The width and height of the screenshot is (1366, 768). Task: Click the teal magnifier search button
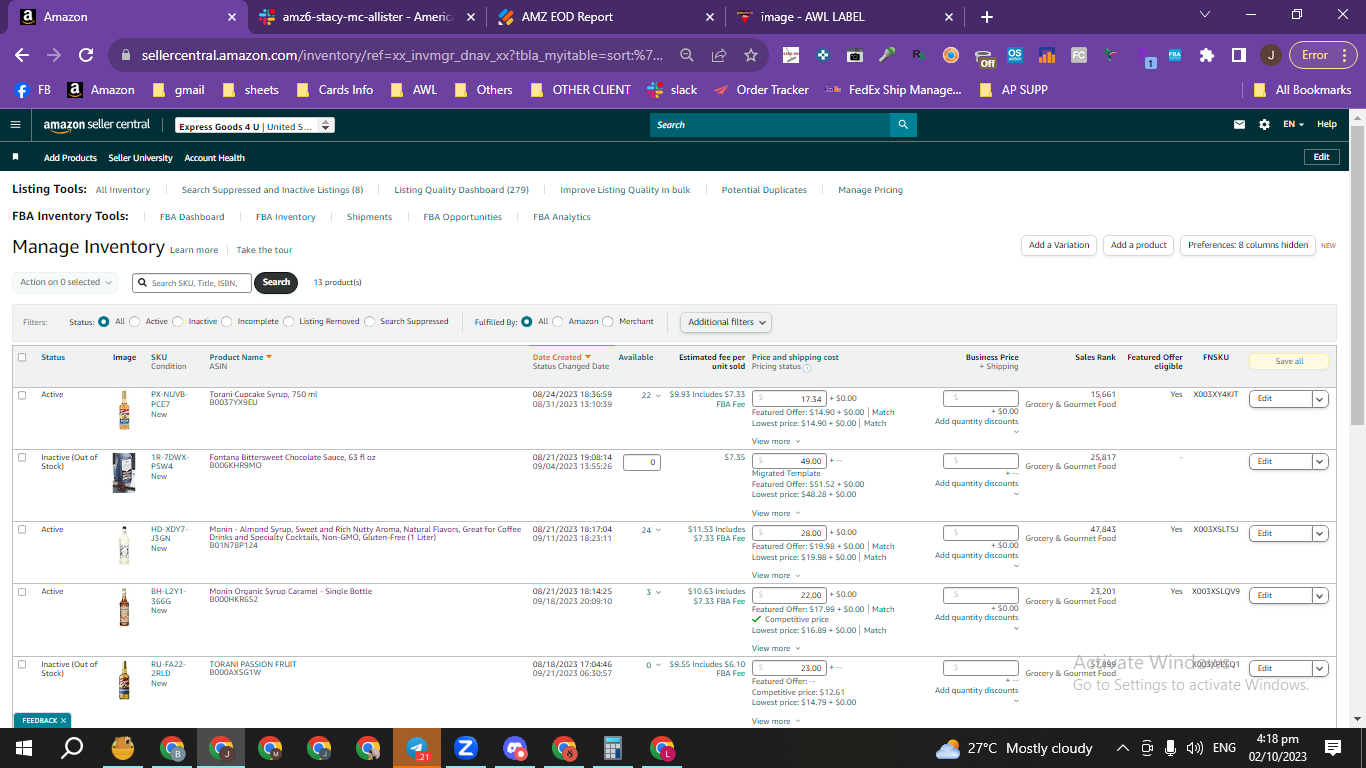903,125
